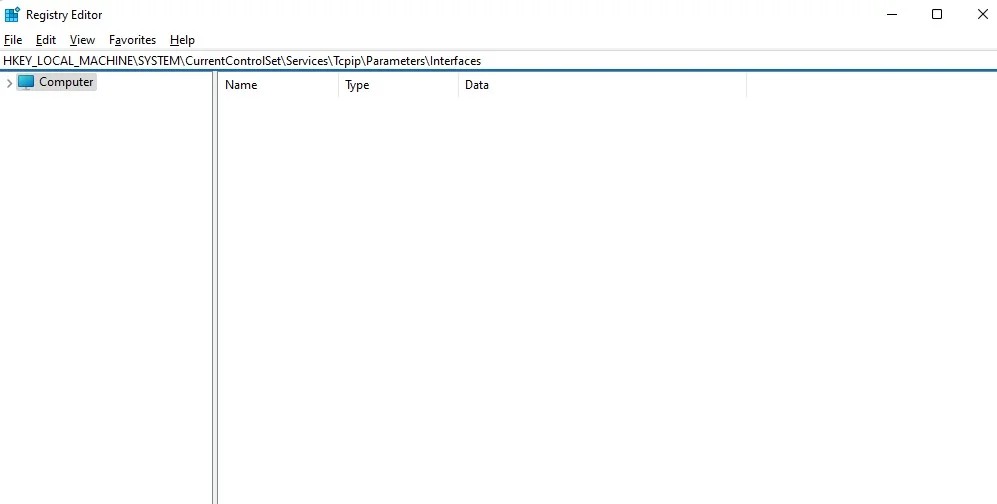Open the File menu
The image size is (997, 504).
[13, 40]
